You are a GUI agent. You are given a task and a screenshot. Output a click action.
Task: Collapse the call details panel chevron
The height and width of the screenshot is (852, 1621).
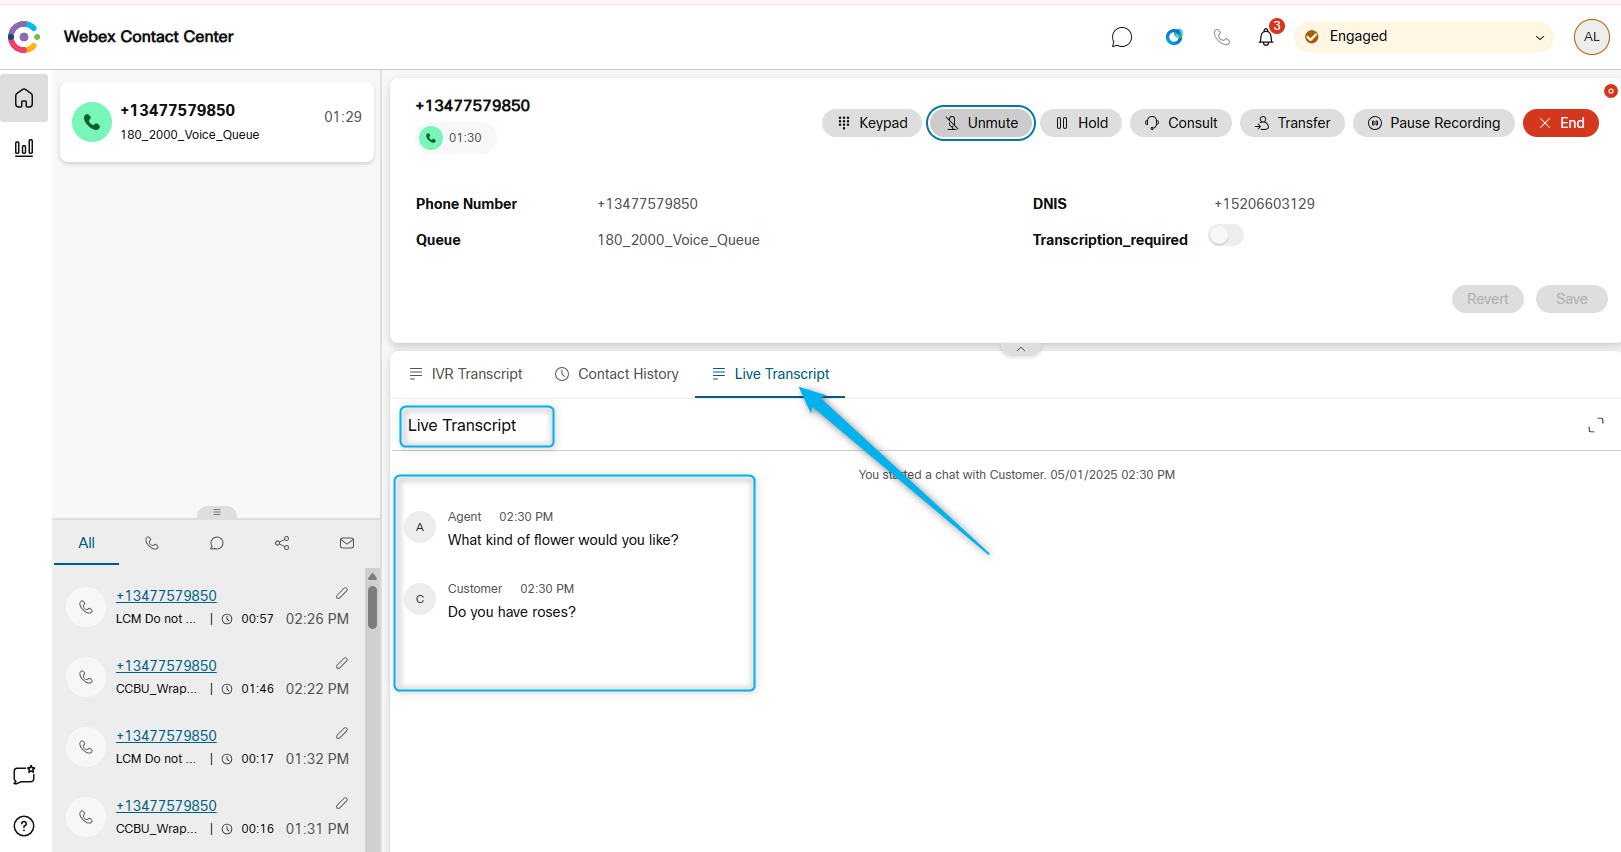click(1020, 349)
